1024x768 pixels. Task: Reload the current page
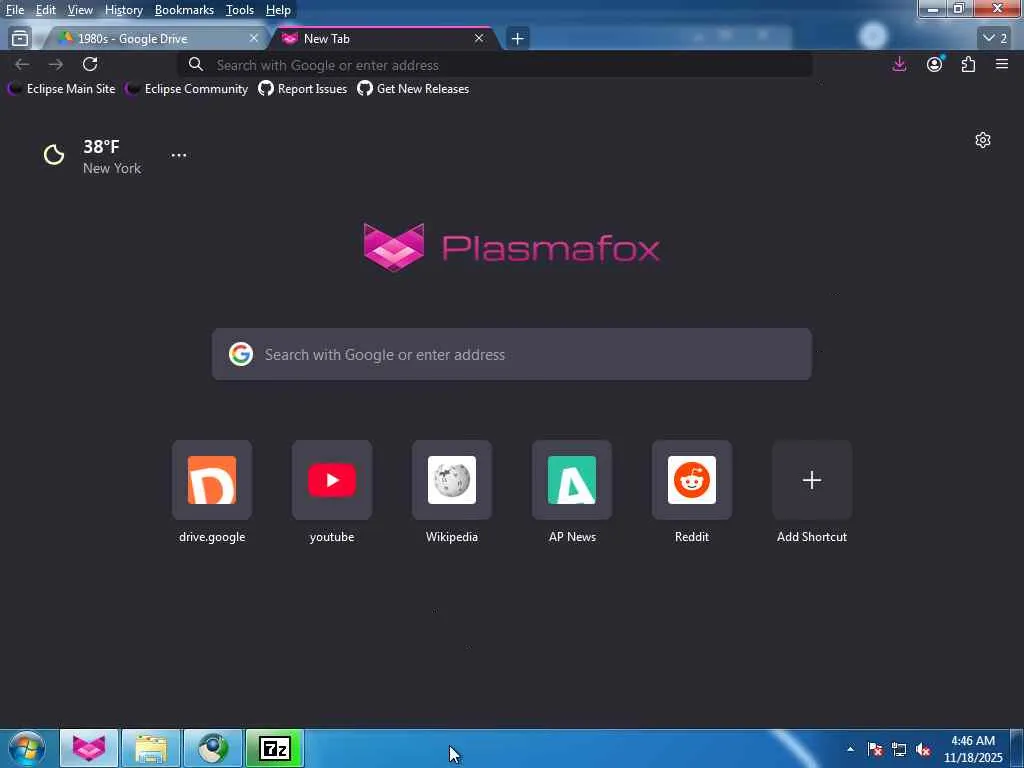point(90,64)
